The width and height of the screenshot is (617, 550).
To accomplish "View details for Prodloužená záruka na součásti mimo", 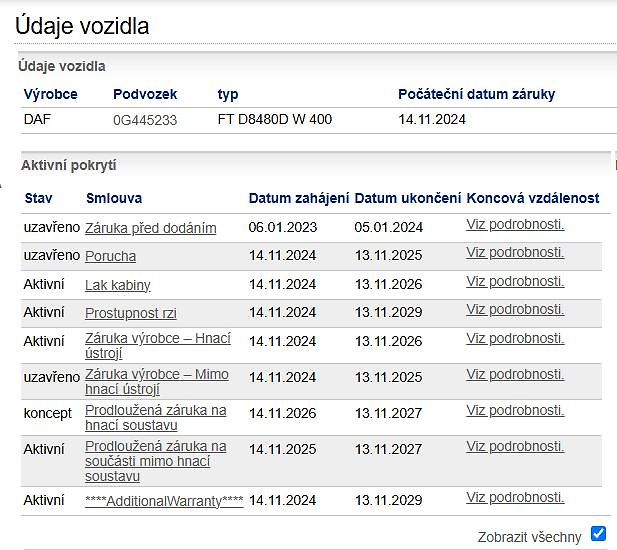I will [x=515, y=446].
